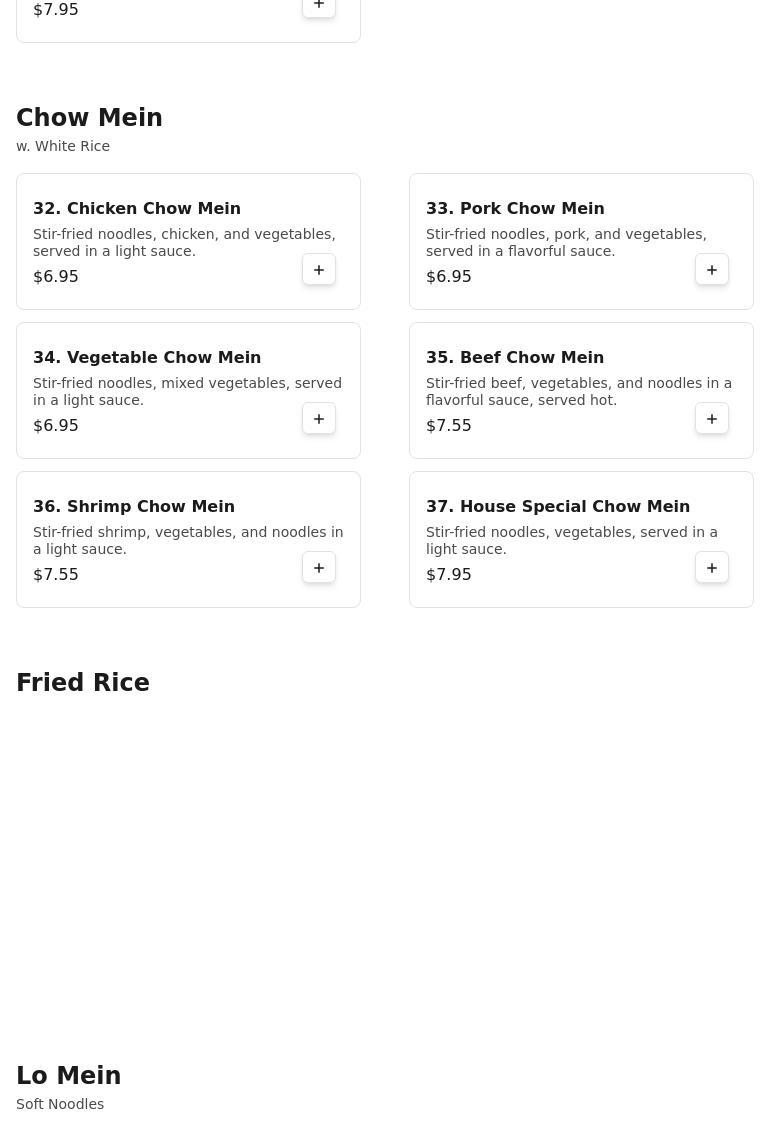Open 32. Chicken Chow Mein title
Image resolution: width=770 pixels, height=1128 pixels.
pyautogui.click(x=137, y=208)
